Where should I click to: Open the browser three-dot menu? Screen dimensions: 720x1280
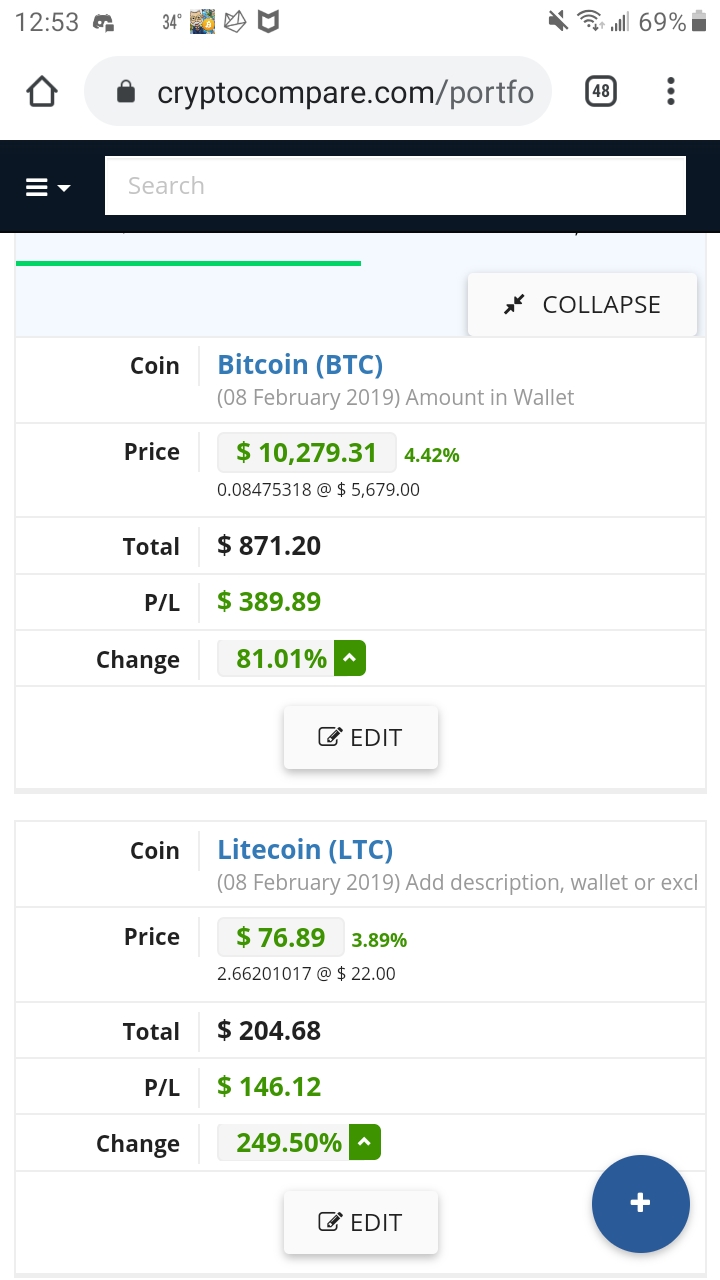(671, 92)
